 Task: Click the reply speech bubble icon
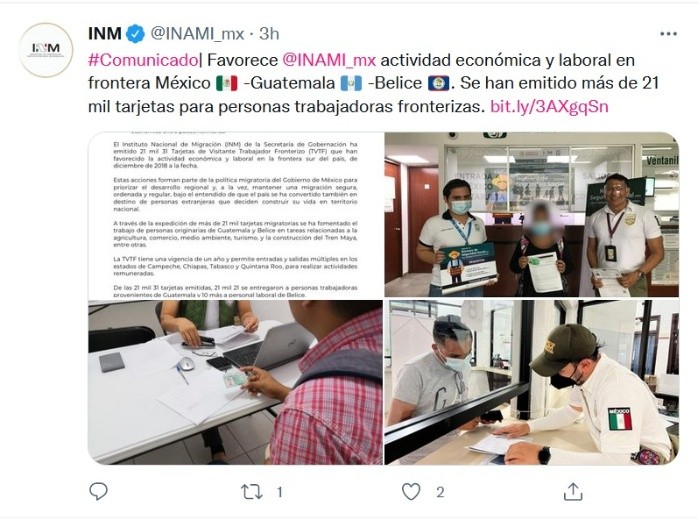[x=98, y=492]
